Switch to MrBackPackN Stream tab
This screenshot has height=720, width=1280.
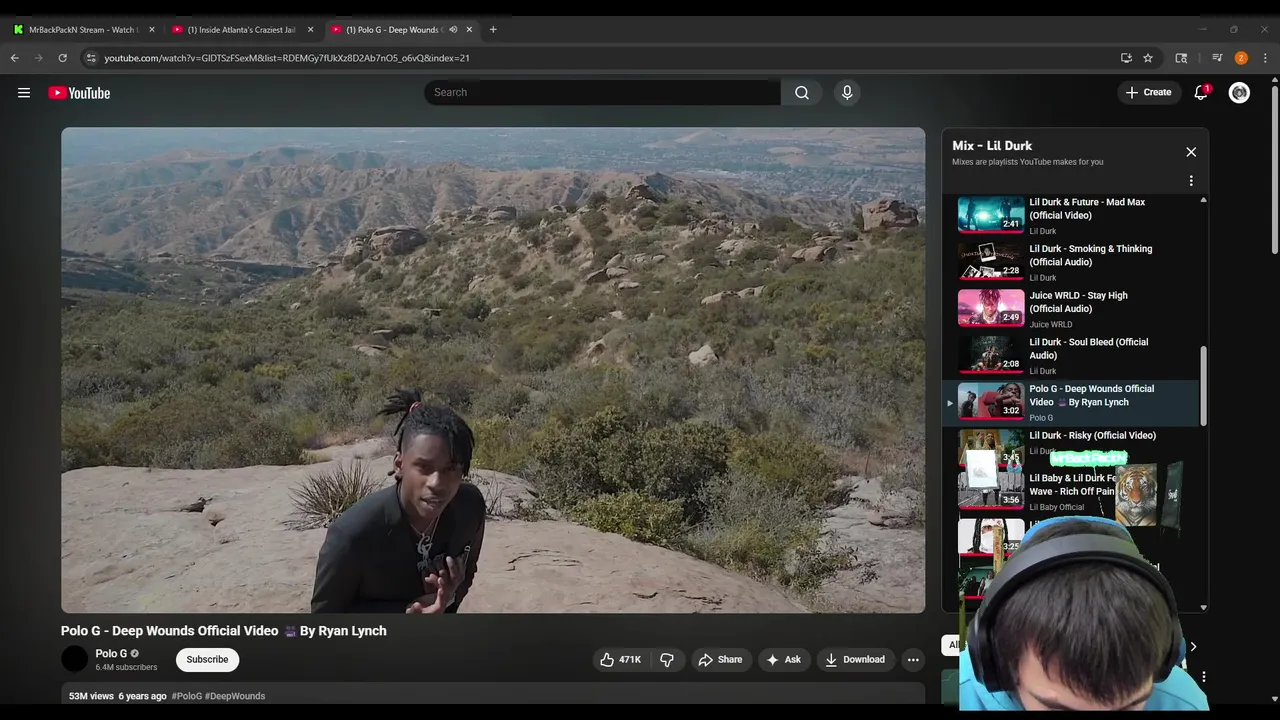click(82, 30)
